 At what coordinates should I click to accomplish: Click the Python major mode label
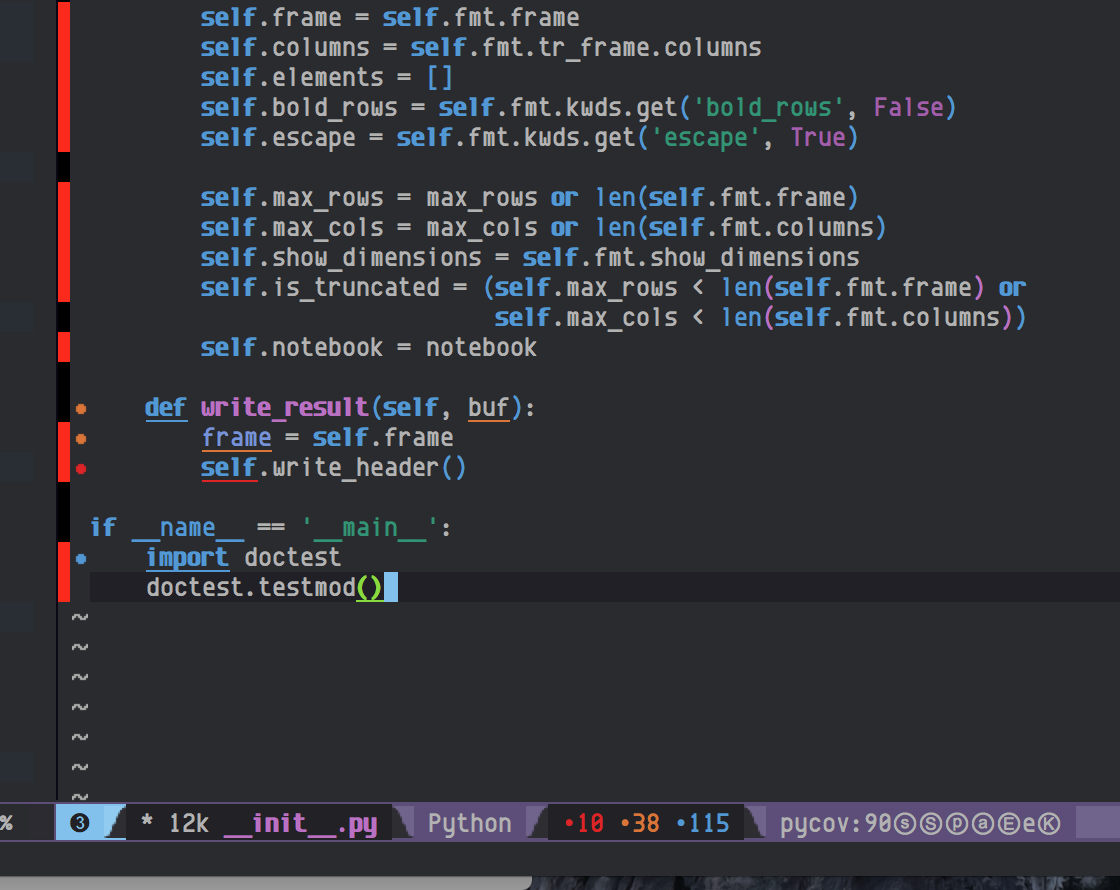[469, 824]
